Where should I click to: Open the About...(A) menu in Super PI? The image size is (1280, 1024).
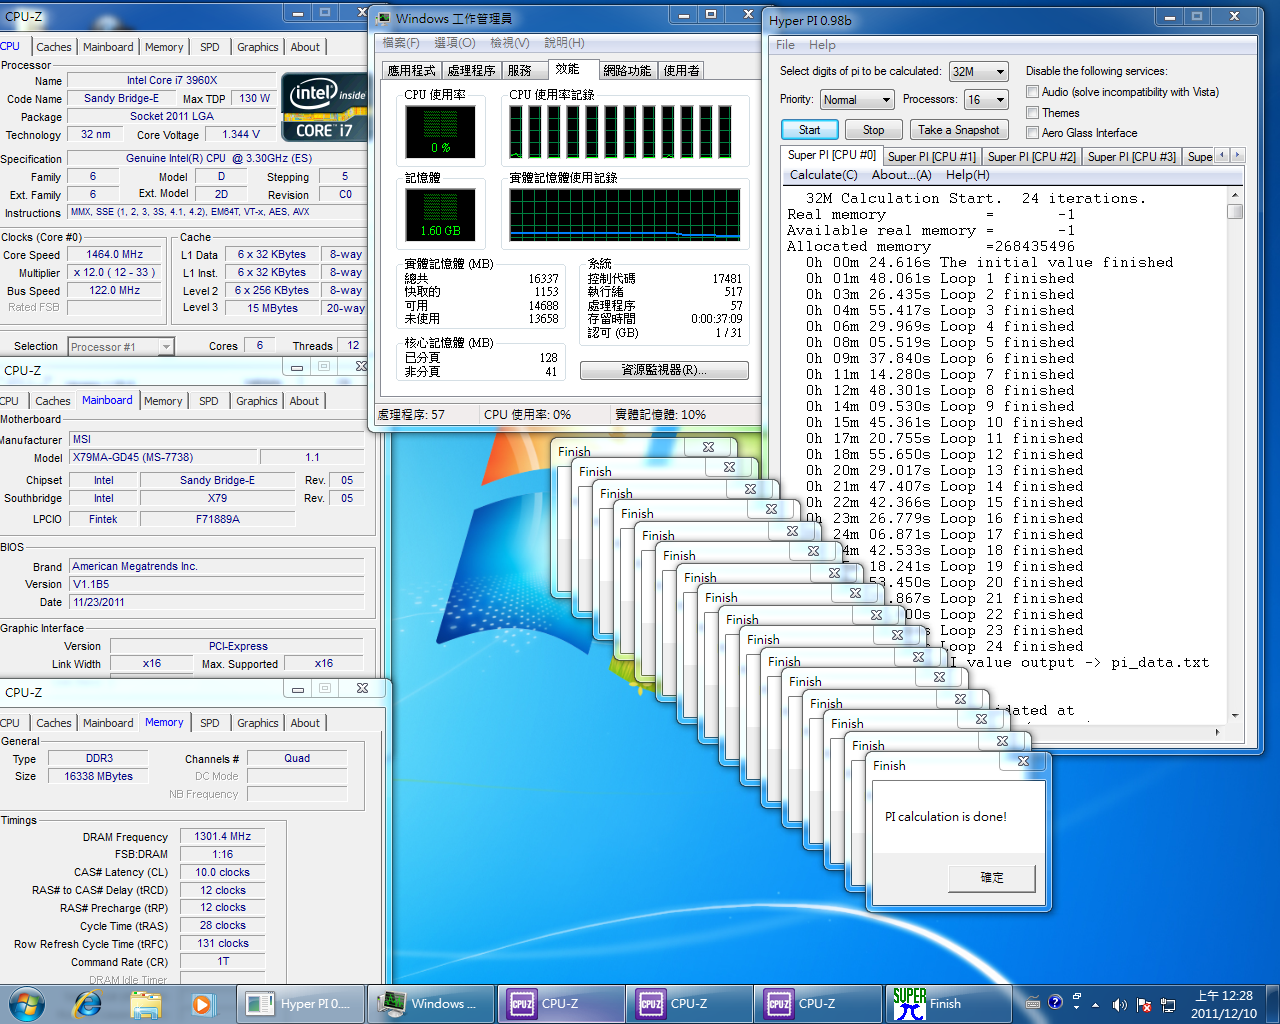pyautogui.click(x=901, y=175)
